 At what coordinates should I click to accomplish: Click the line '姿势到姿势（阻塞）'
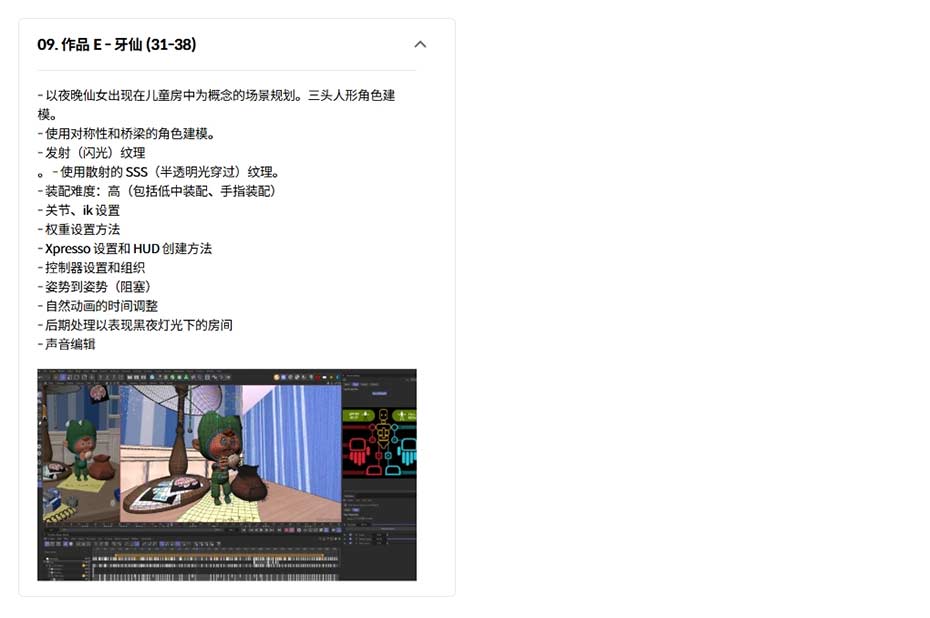click(x=98, y=287)
